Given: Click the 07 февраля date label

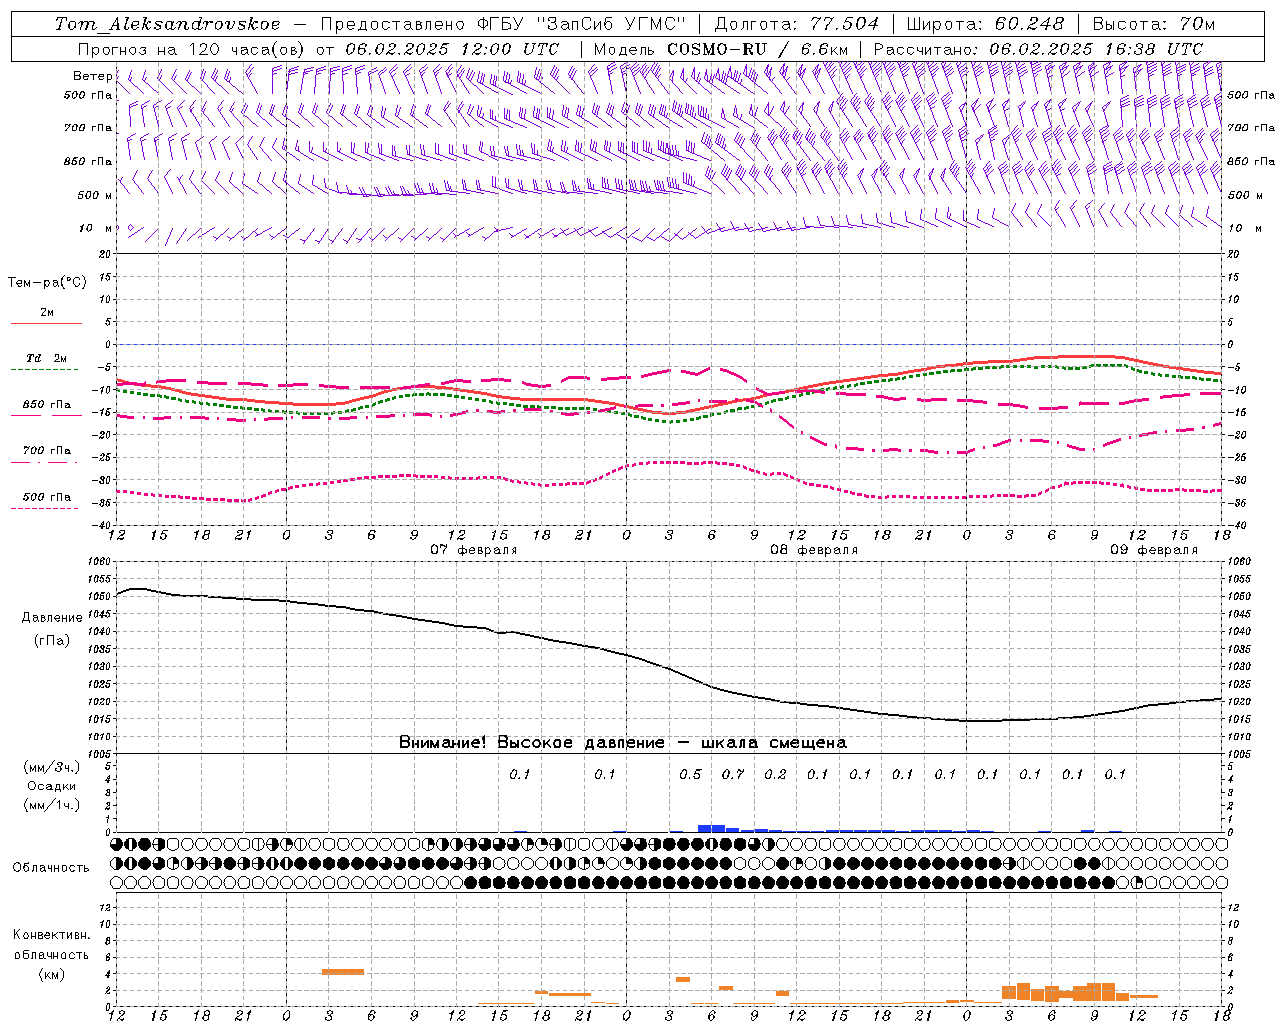Looking at the screenshot, I should [474, 550].
